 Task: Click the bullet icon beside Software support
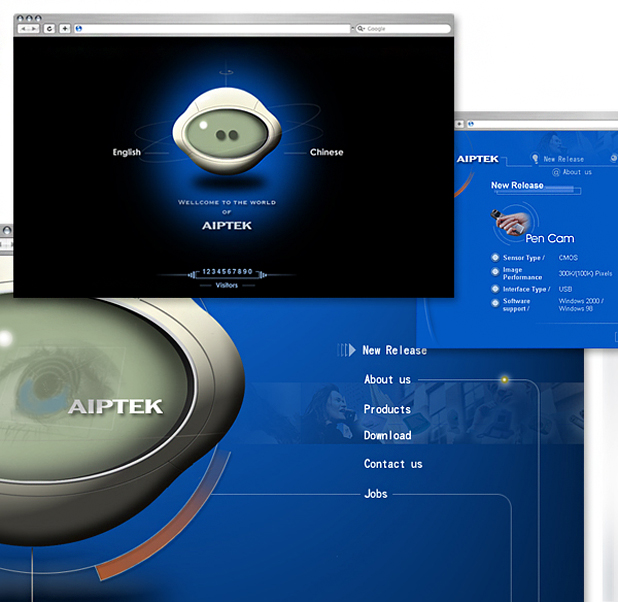[x=495, y=303]
